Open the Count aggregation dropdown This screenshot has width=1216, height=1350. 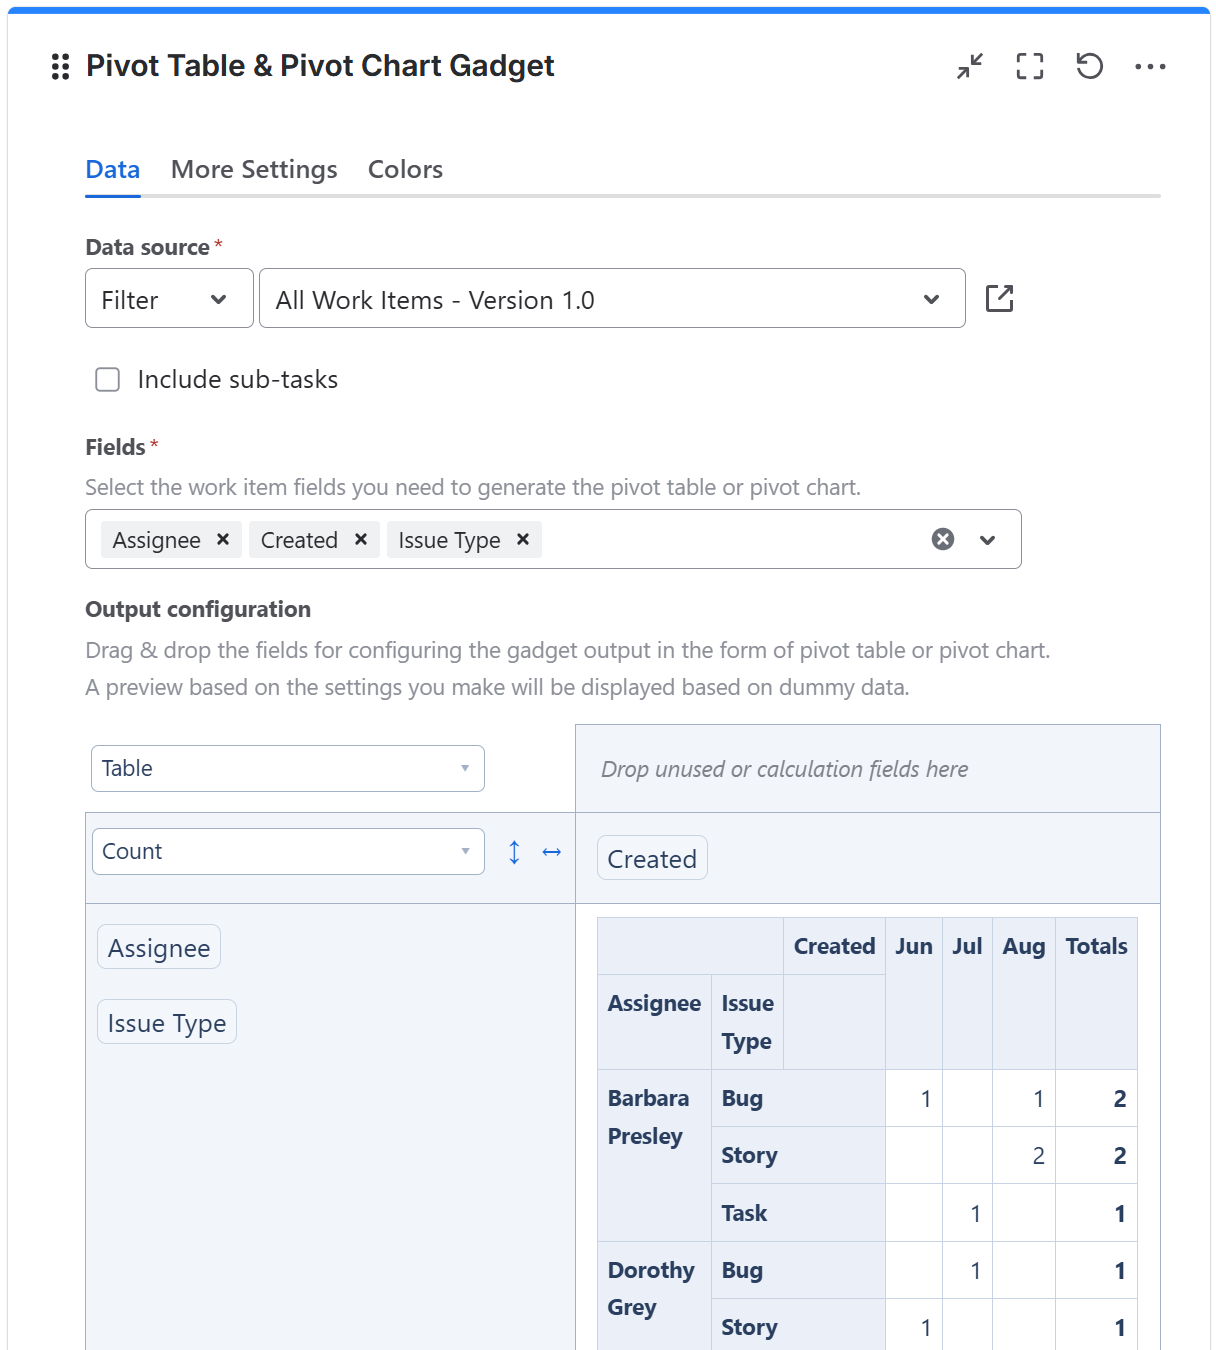[x=288, y=851]
